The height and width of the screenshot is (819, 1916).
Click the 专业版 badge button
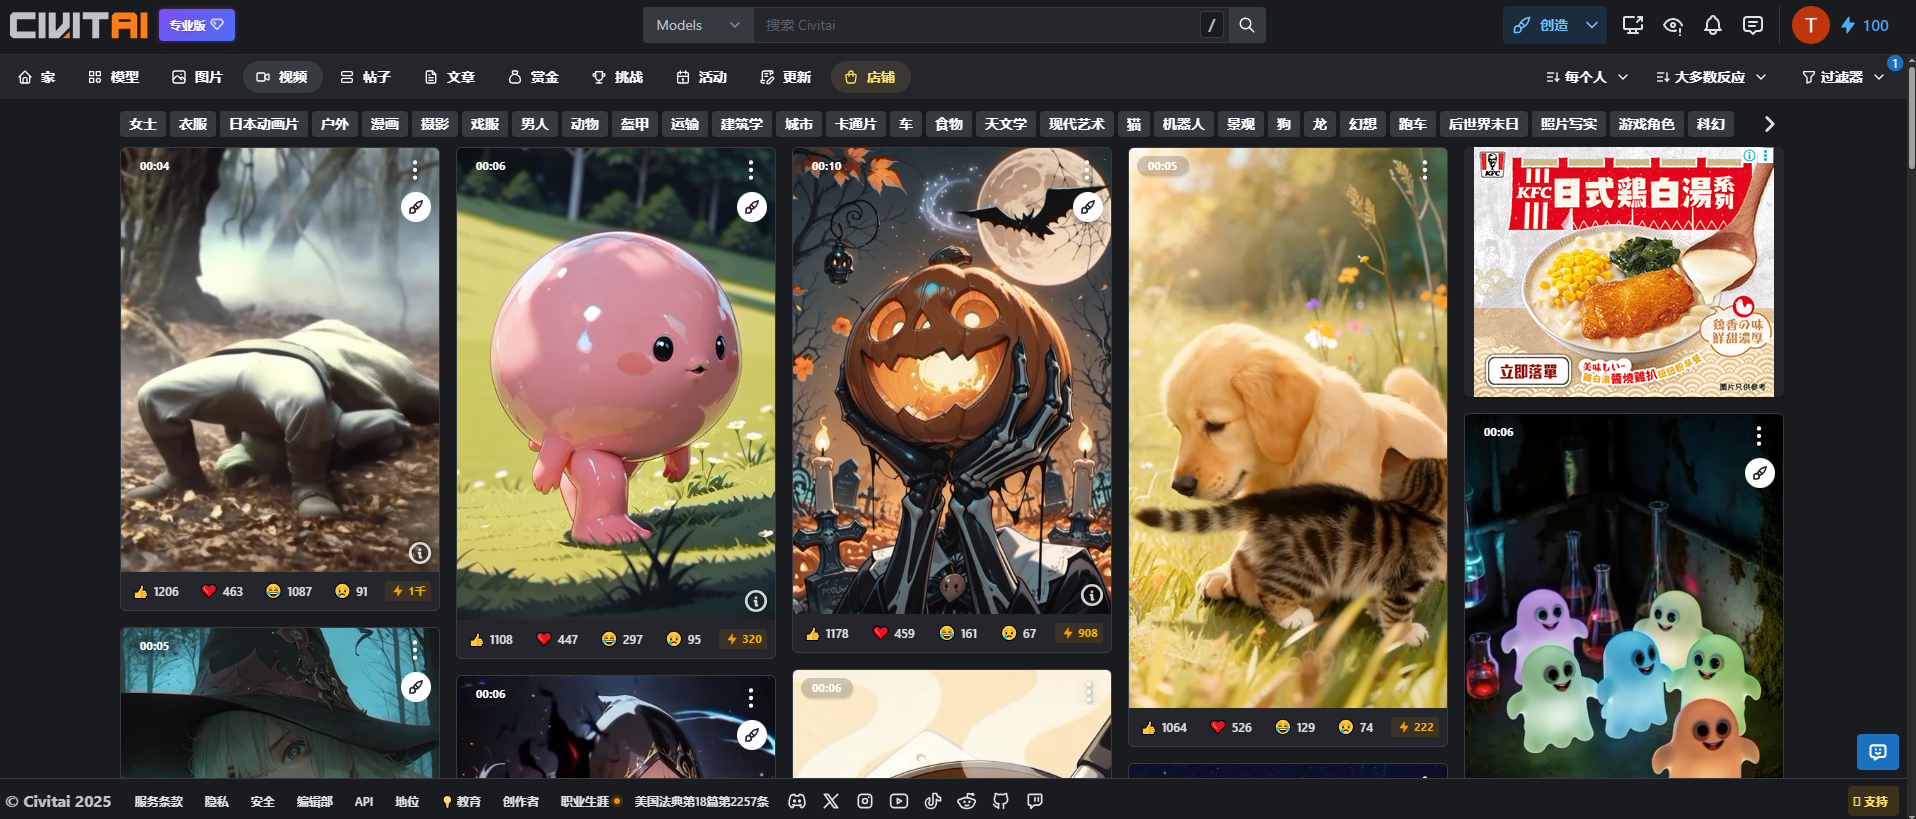click(197, 25)
